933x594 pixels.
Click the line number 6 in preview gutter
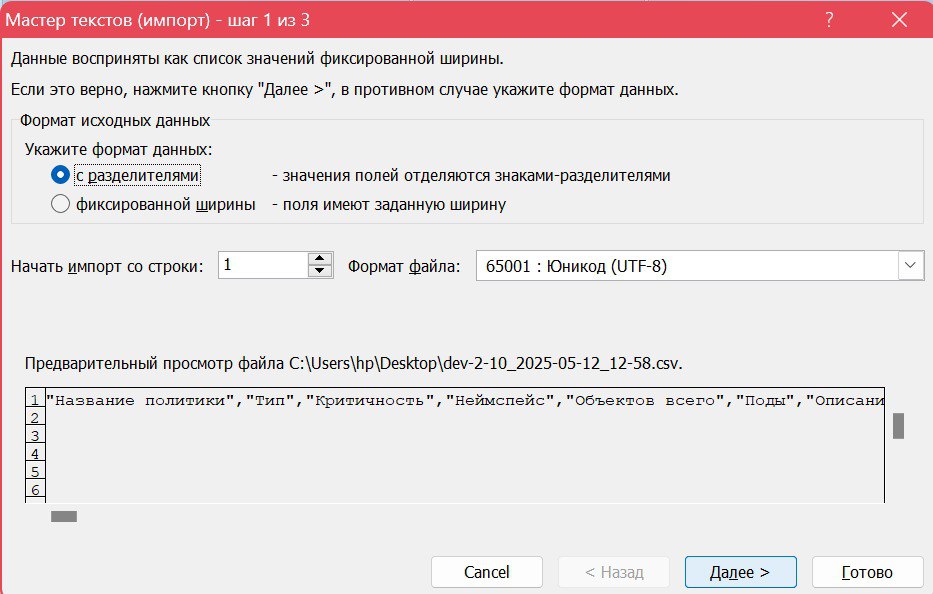click(x=35, y=489)
